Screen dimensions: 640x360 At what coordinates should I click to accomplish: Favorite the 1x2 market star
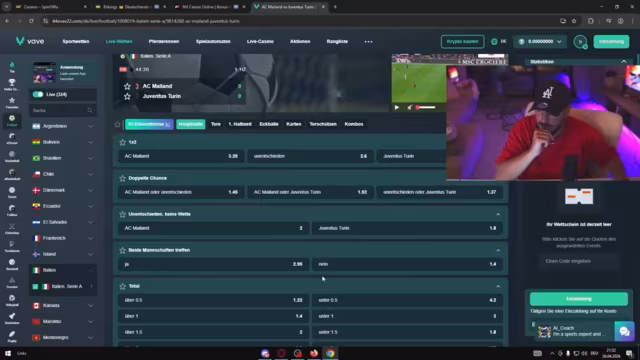(122, 142)
